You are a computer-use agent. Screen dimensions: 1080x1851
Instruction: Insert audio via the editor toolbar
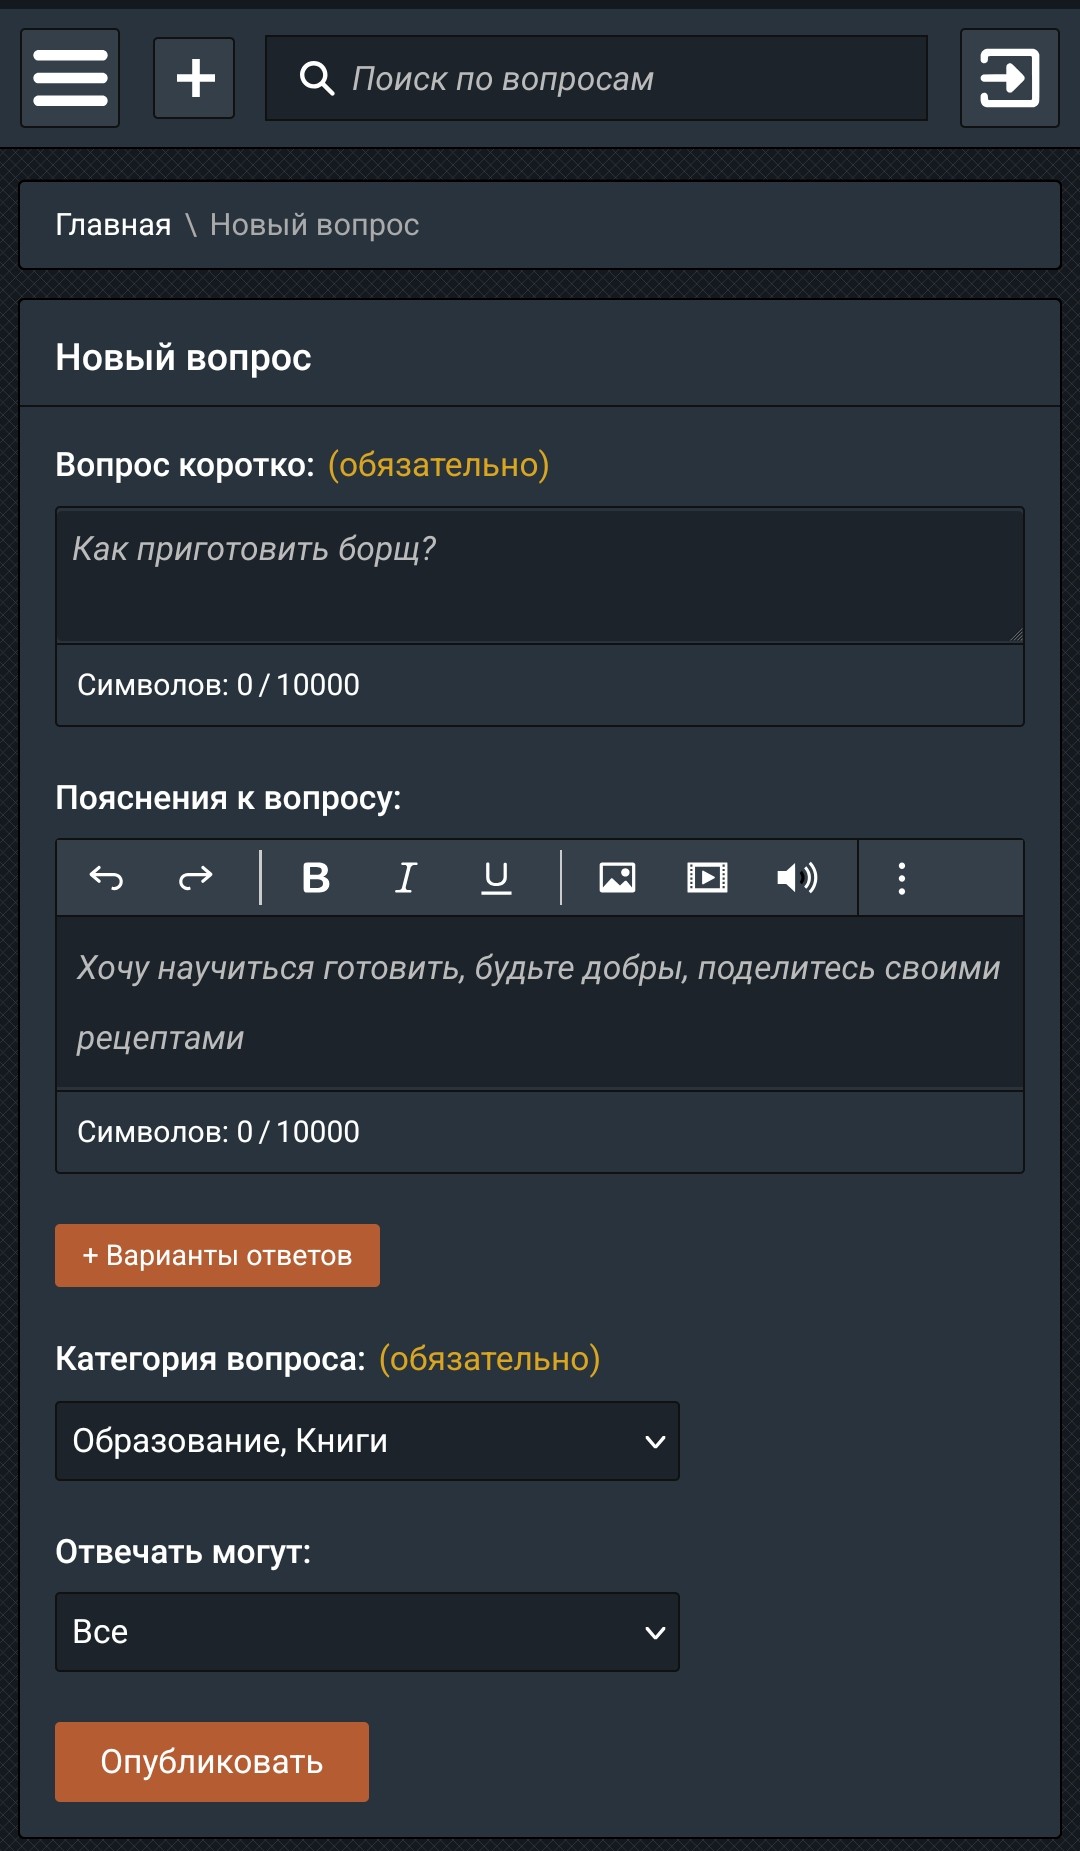point(797,877)
